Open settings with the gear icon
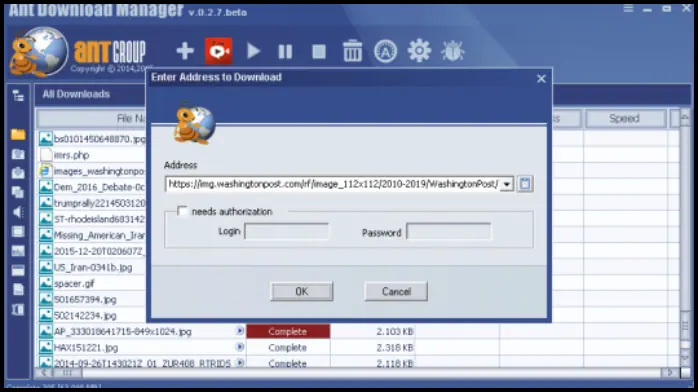Image resolution: width=698 pixels, height=392 pixels. [x=419, y=51]
